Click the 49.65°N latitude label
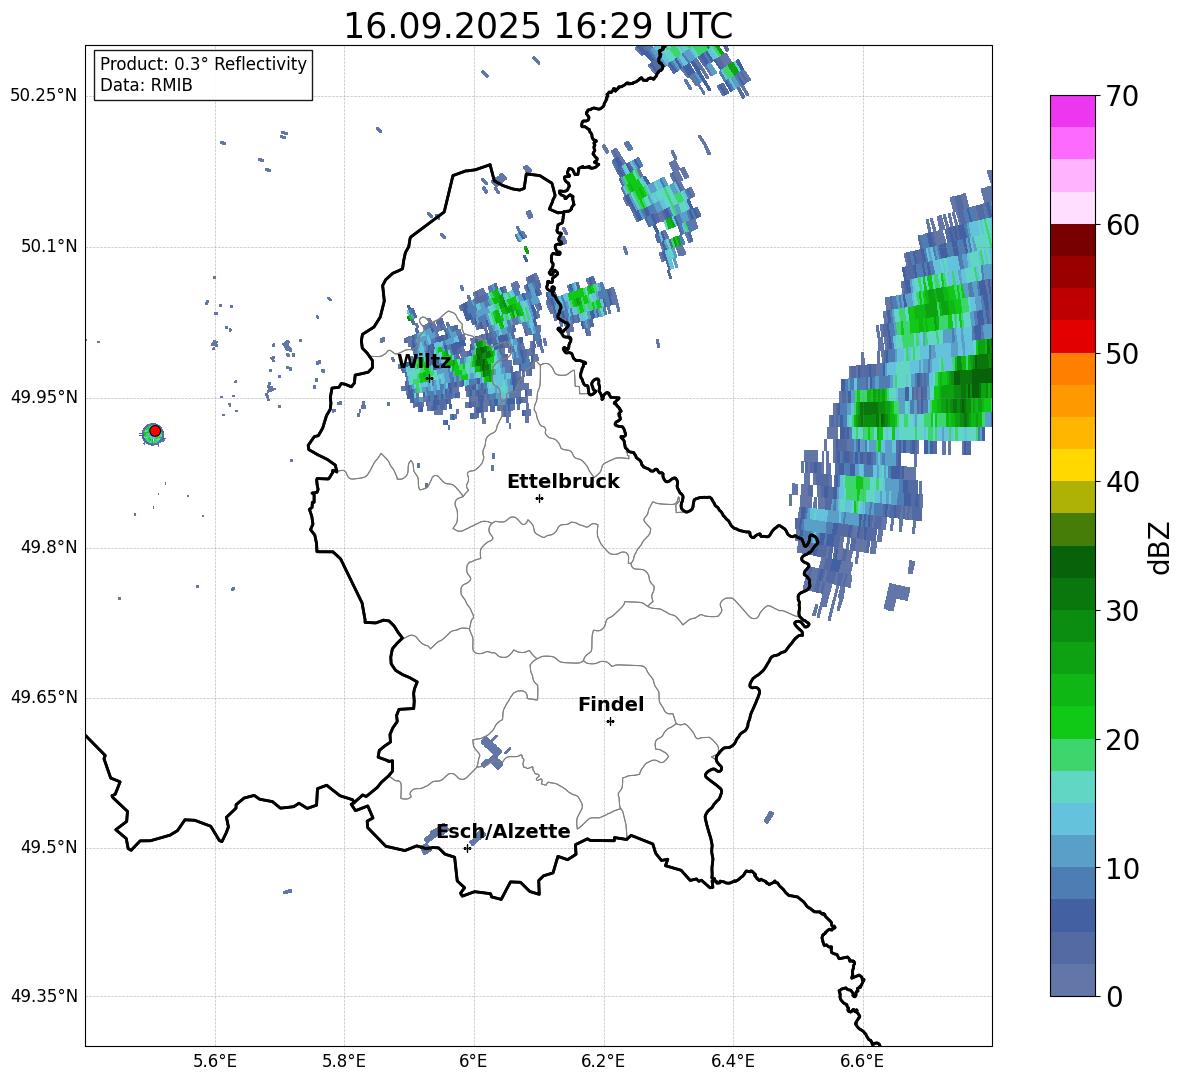Viewport: 1184px width, 1081px height. click(x=44, y=697)
